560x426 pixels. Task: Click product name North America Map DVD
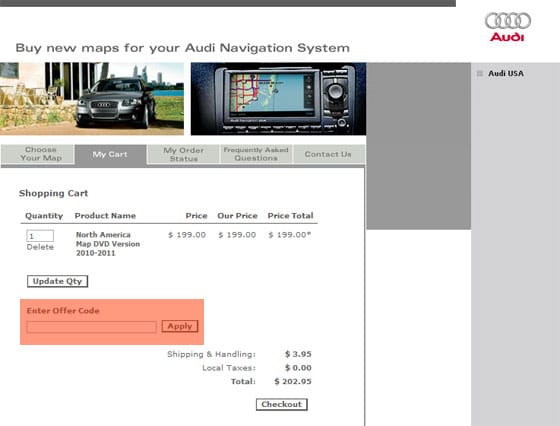click(108, 244)
